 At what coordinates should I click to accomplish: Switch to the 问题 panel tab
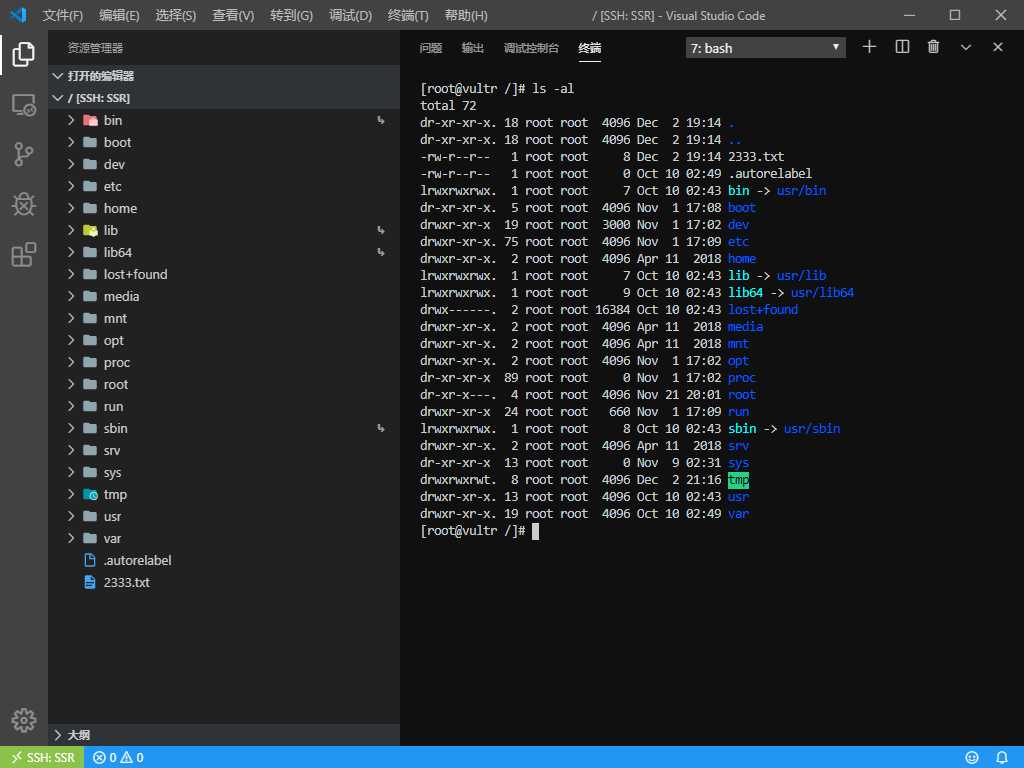pyautogui.click(x=431, y=48)
